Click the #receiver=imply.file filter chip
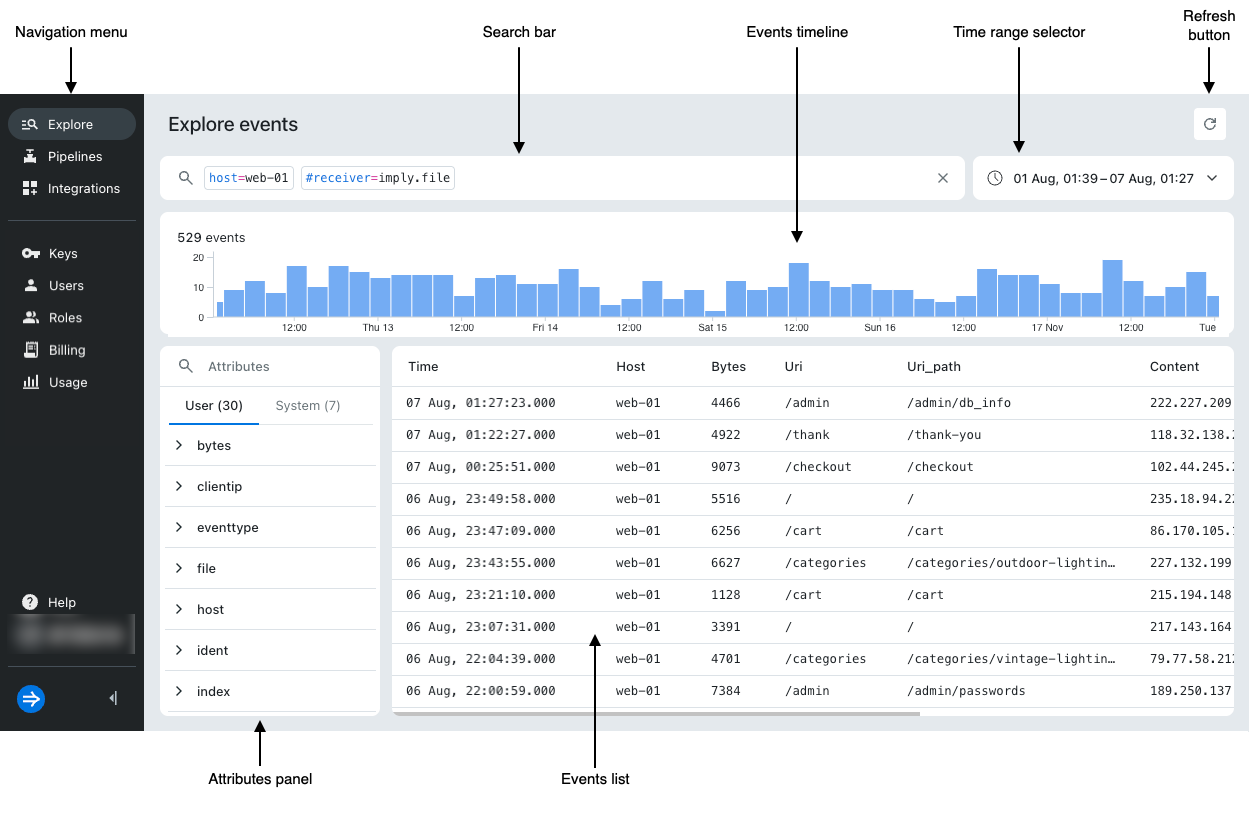Screen dimensions: 1249x821 378,178
